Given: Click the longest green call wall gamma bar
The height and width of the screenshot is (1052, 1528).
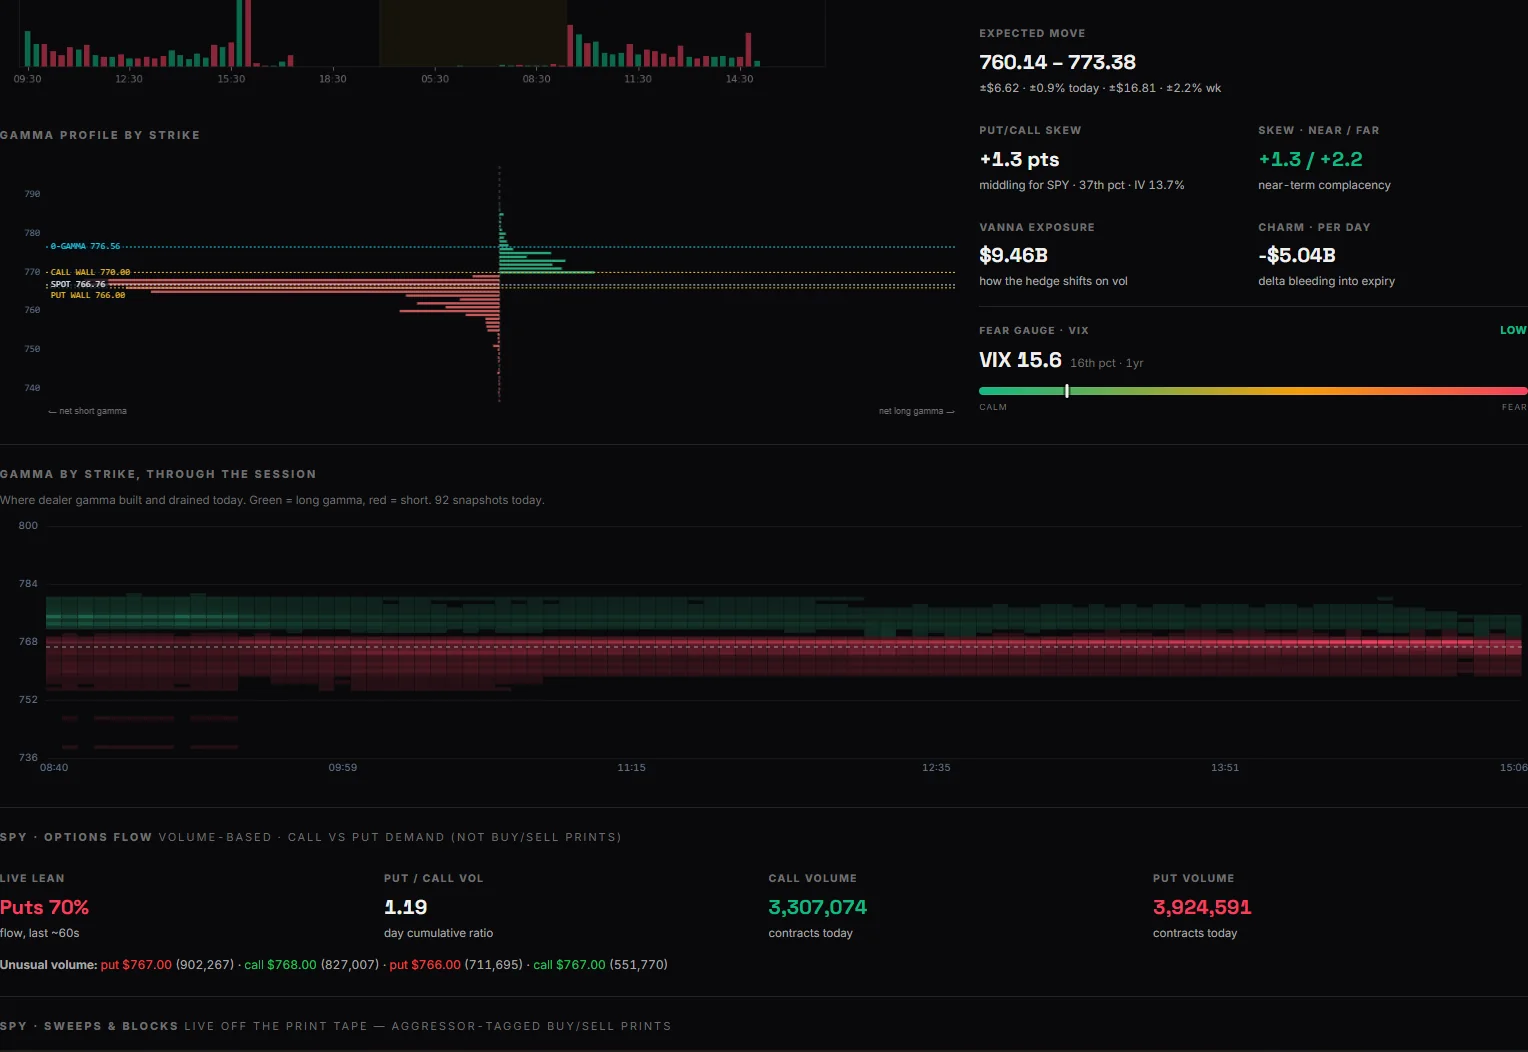Looking at the screenshot, I should (x=547, y=272).
